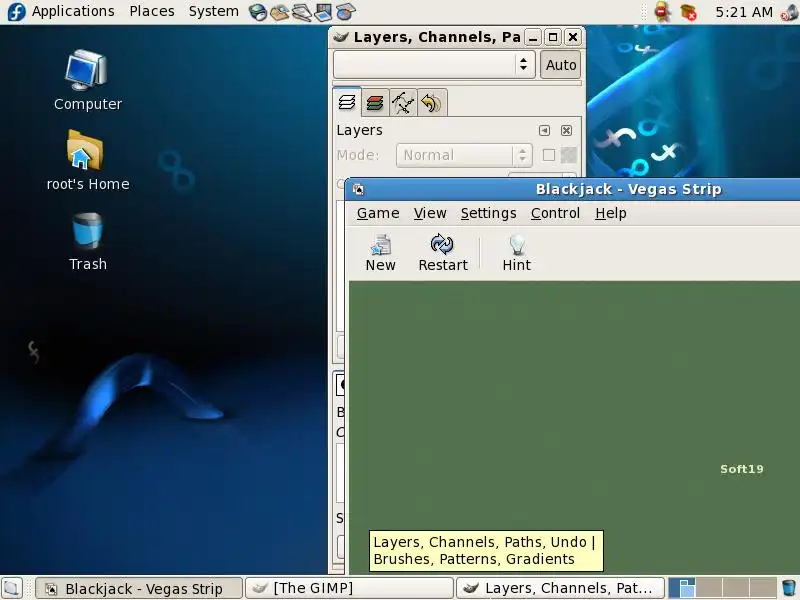800x600 pixels.
Task: Open the System menu
Action: tap(213, 11)
